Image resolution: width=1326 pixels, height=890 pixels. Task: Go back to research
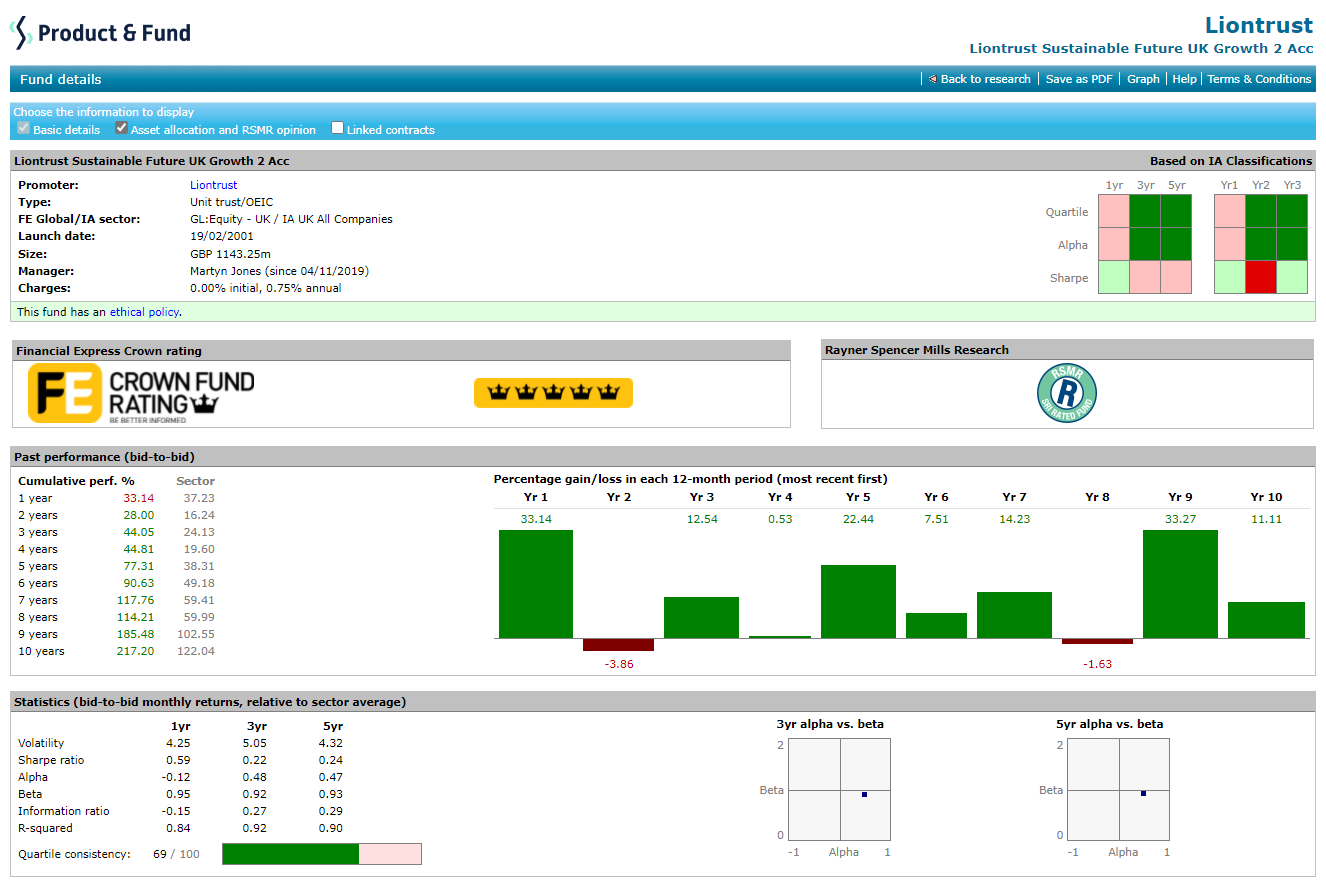[985, 79]
